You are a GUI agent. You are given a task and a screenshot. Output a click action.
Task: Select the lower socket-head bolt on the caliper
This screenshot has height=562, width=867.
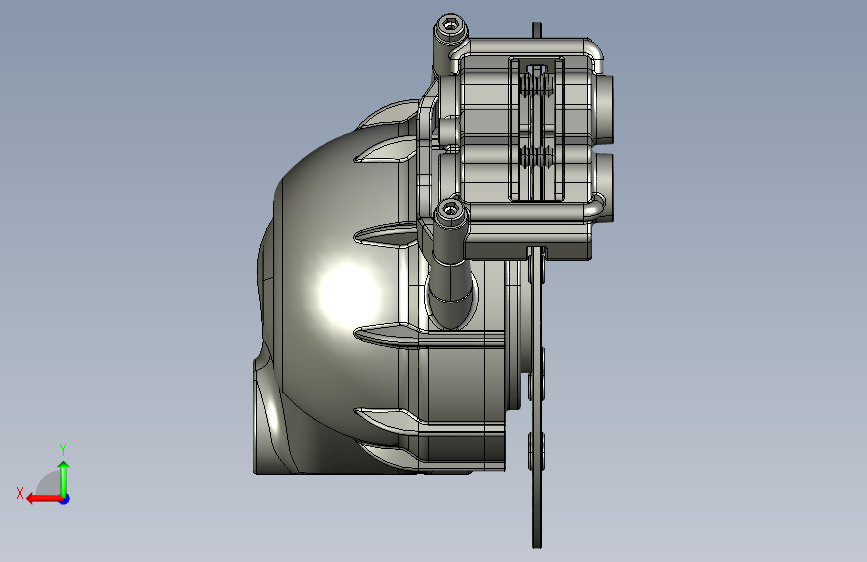pyautogui.click(x=451, y=212)
